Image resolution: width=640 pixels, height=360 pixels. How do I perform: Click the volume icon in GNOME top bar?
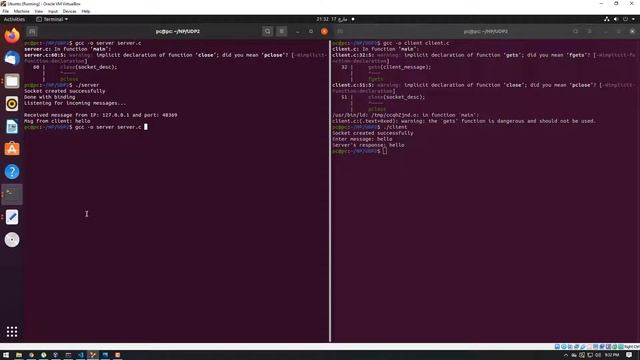point(616,19)
